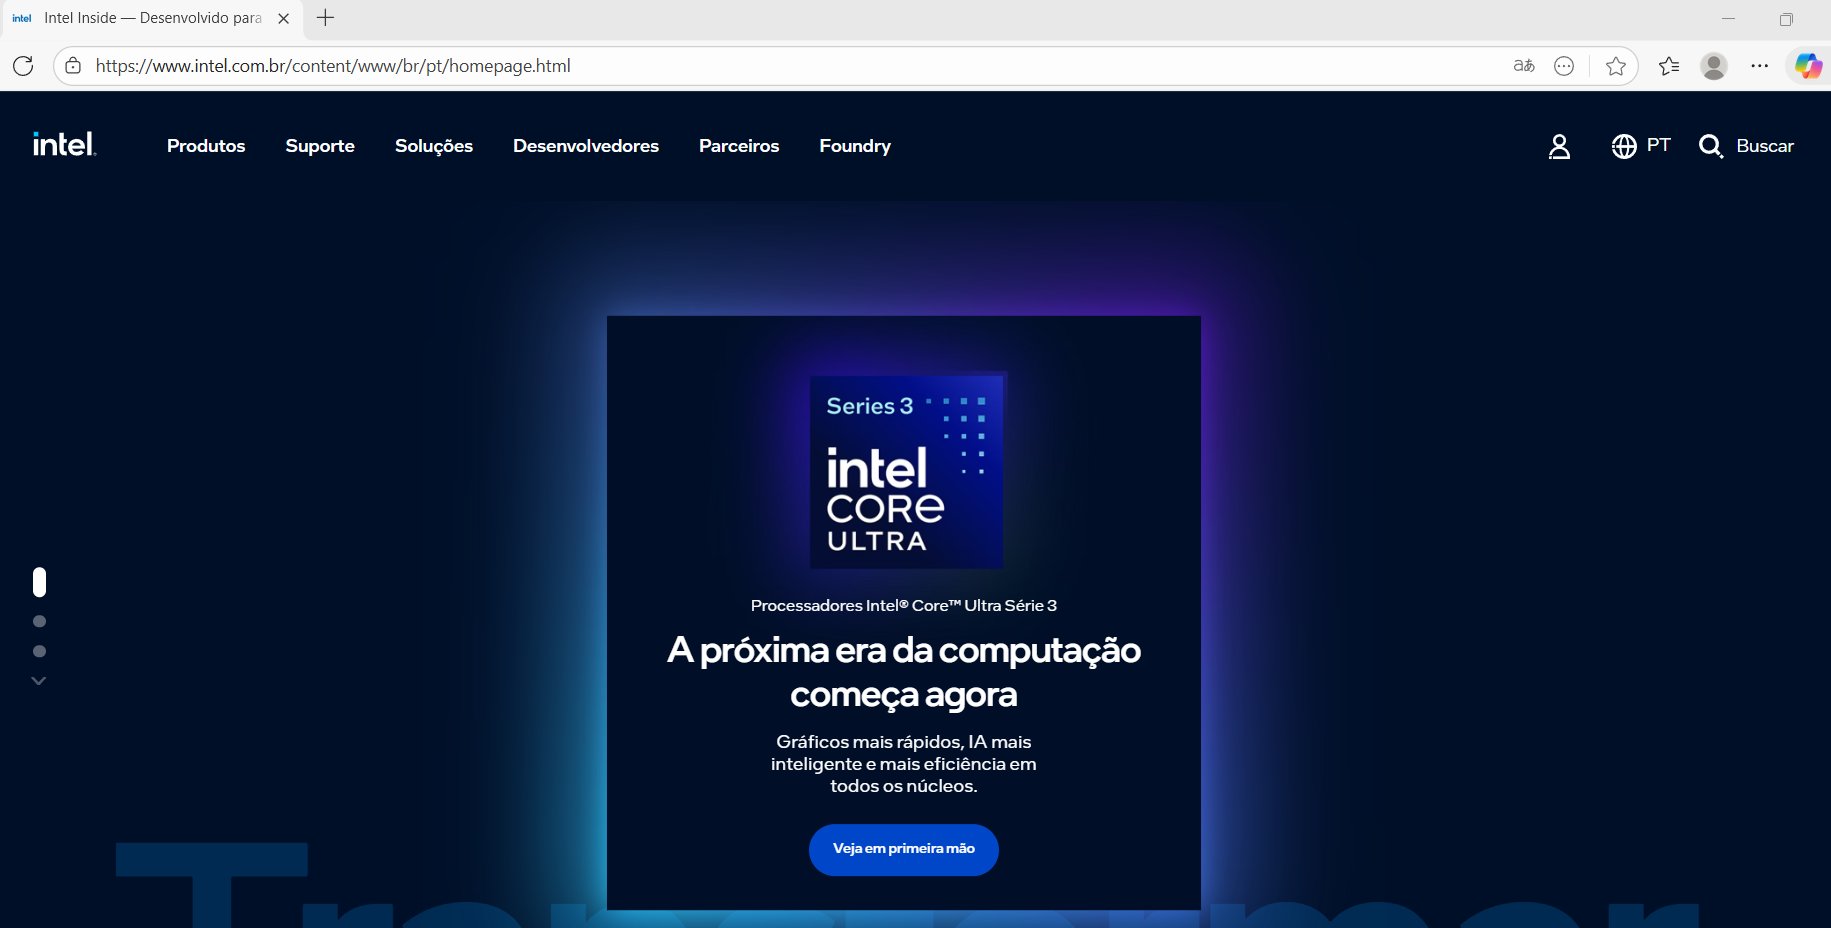Screen dimensions: 1831x928
Task: Open the Soluções menu
Action: [434, 146]
